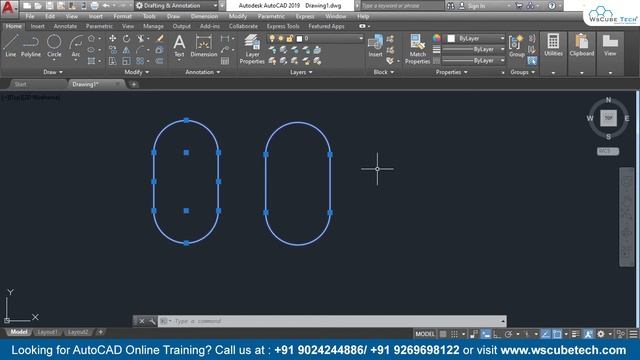640x360 pixels.
Task: Click the Save icon in quick access toolbar
Action: pyautogui.click(x=49, y=6)
